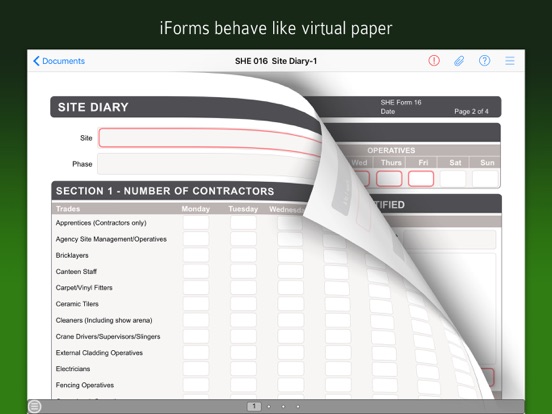Select Monday box for Apprentices (Contractors only)
This screenshot has width=552, height=414.
coord(196,223)
